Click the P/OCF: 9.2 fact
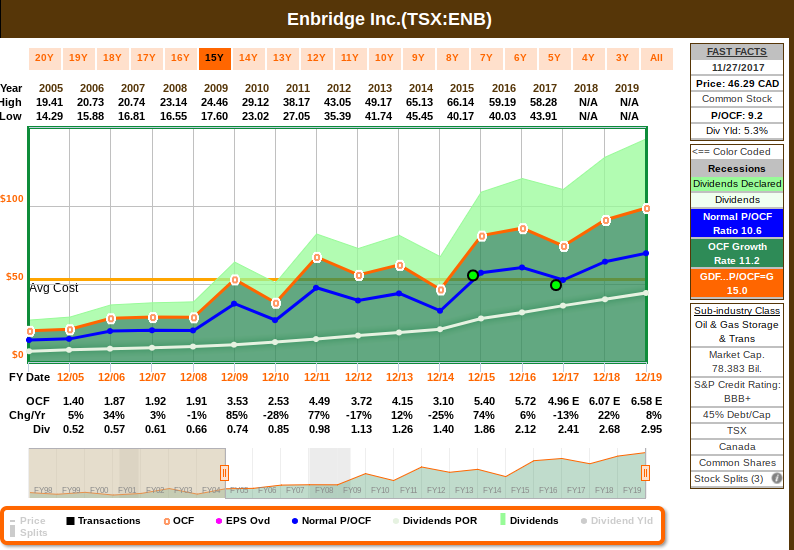Screen dimensions: 794x550 (737, 115)
